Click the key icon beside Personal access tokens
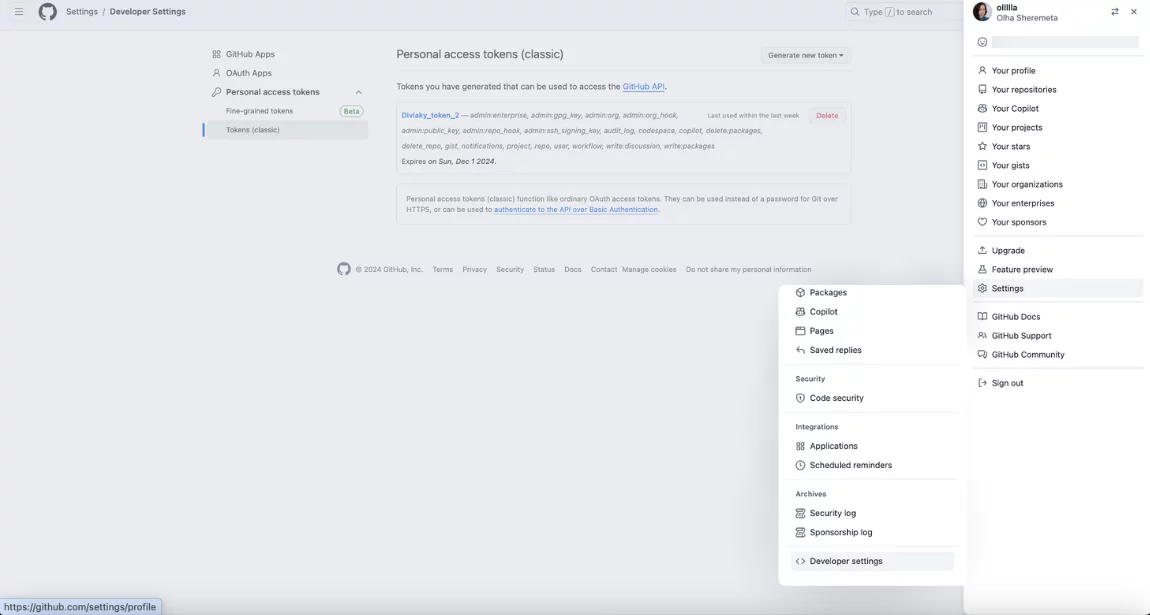1150x615 pixels. (216, 91)
